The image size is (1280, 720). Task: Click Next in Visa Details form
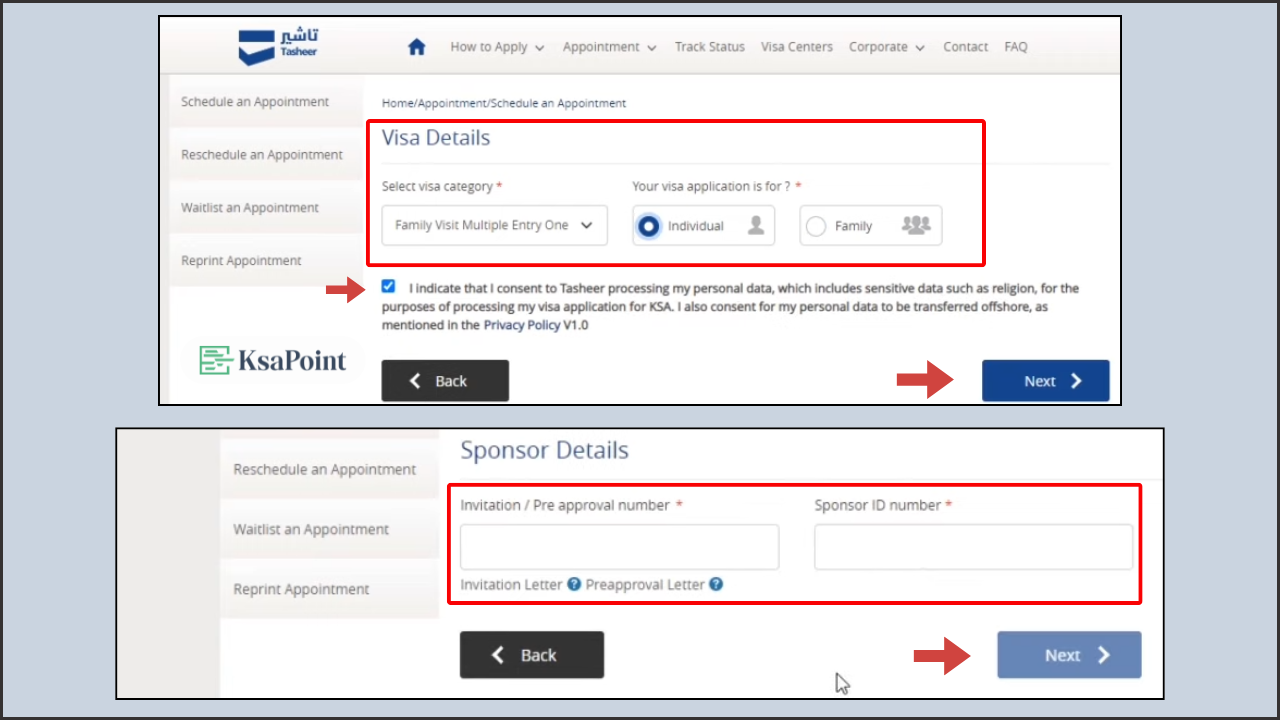(1046, 381)
